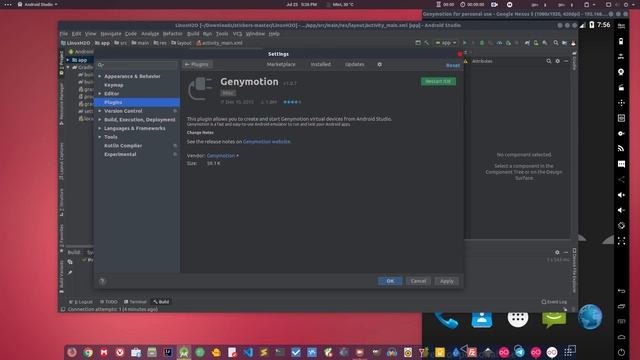The height and width of the screenshot is (360, 640).
Task: Open the Build menu
Action: 193,33
